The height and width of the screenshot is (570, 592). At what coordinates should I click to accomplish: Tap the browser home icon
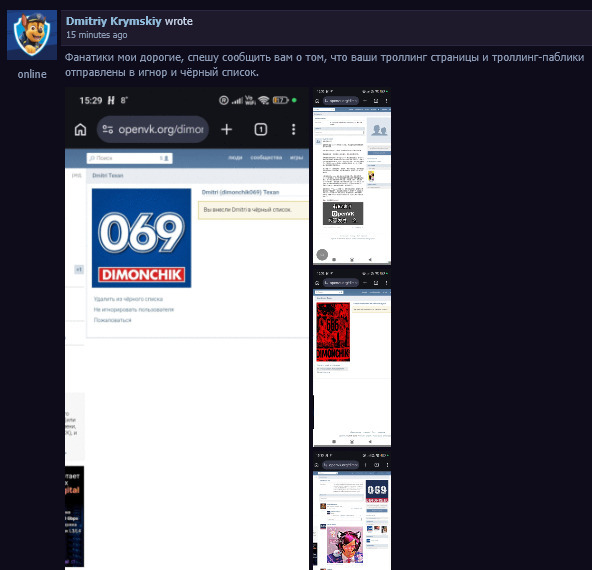click(80, 129)
